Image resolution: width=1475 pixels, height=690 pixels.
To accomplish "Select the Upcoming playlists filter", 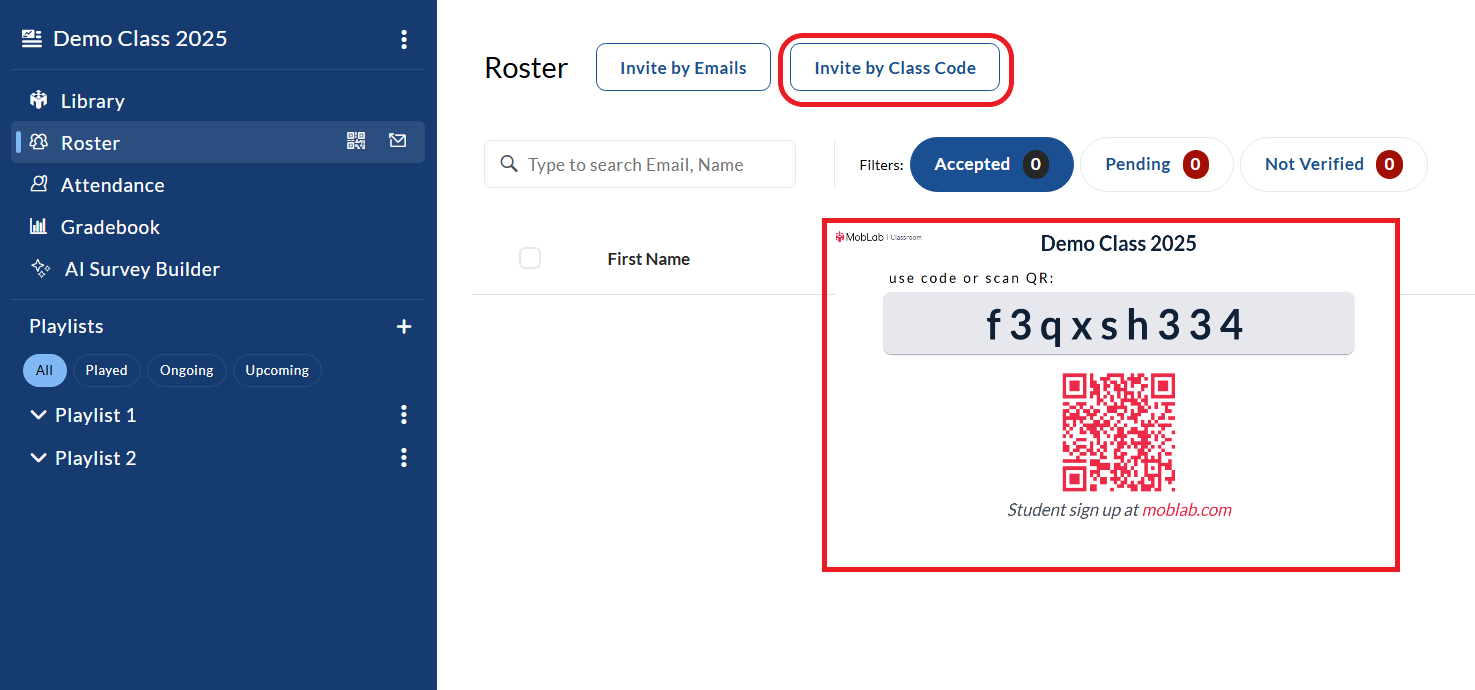I will [x=277, y=370].
